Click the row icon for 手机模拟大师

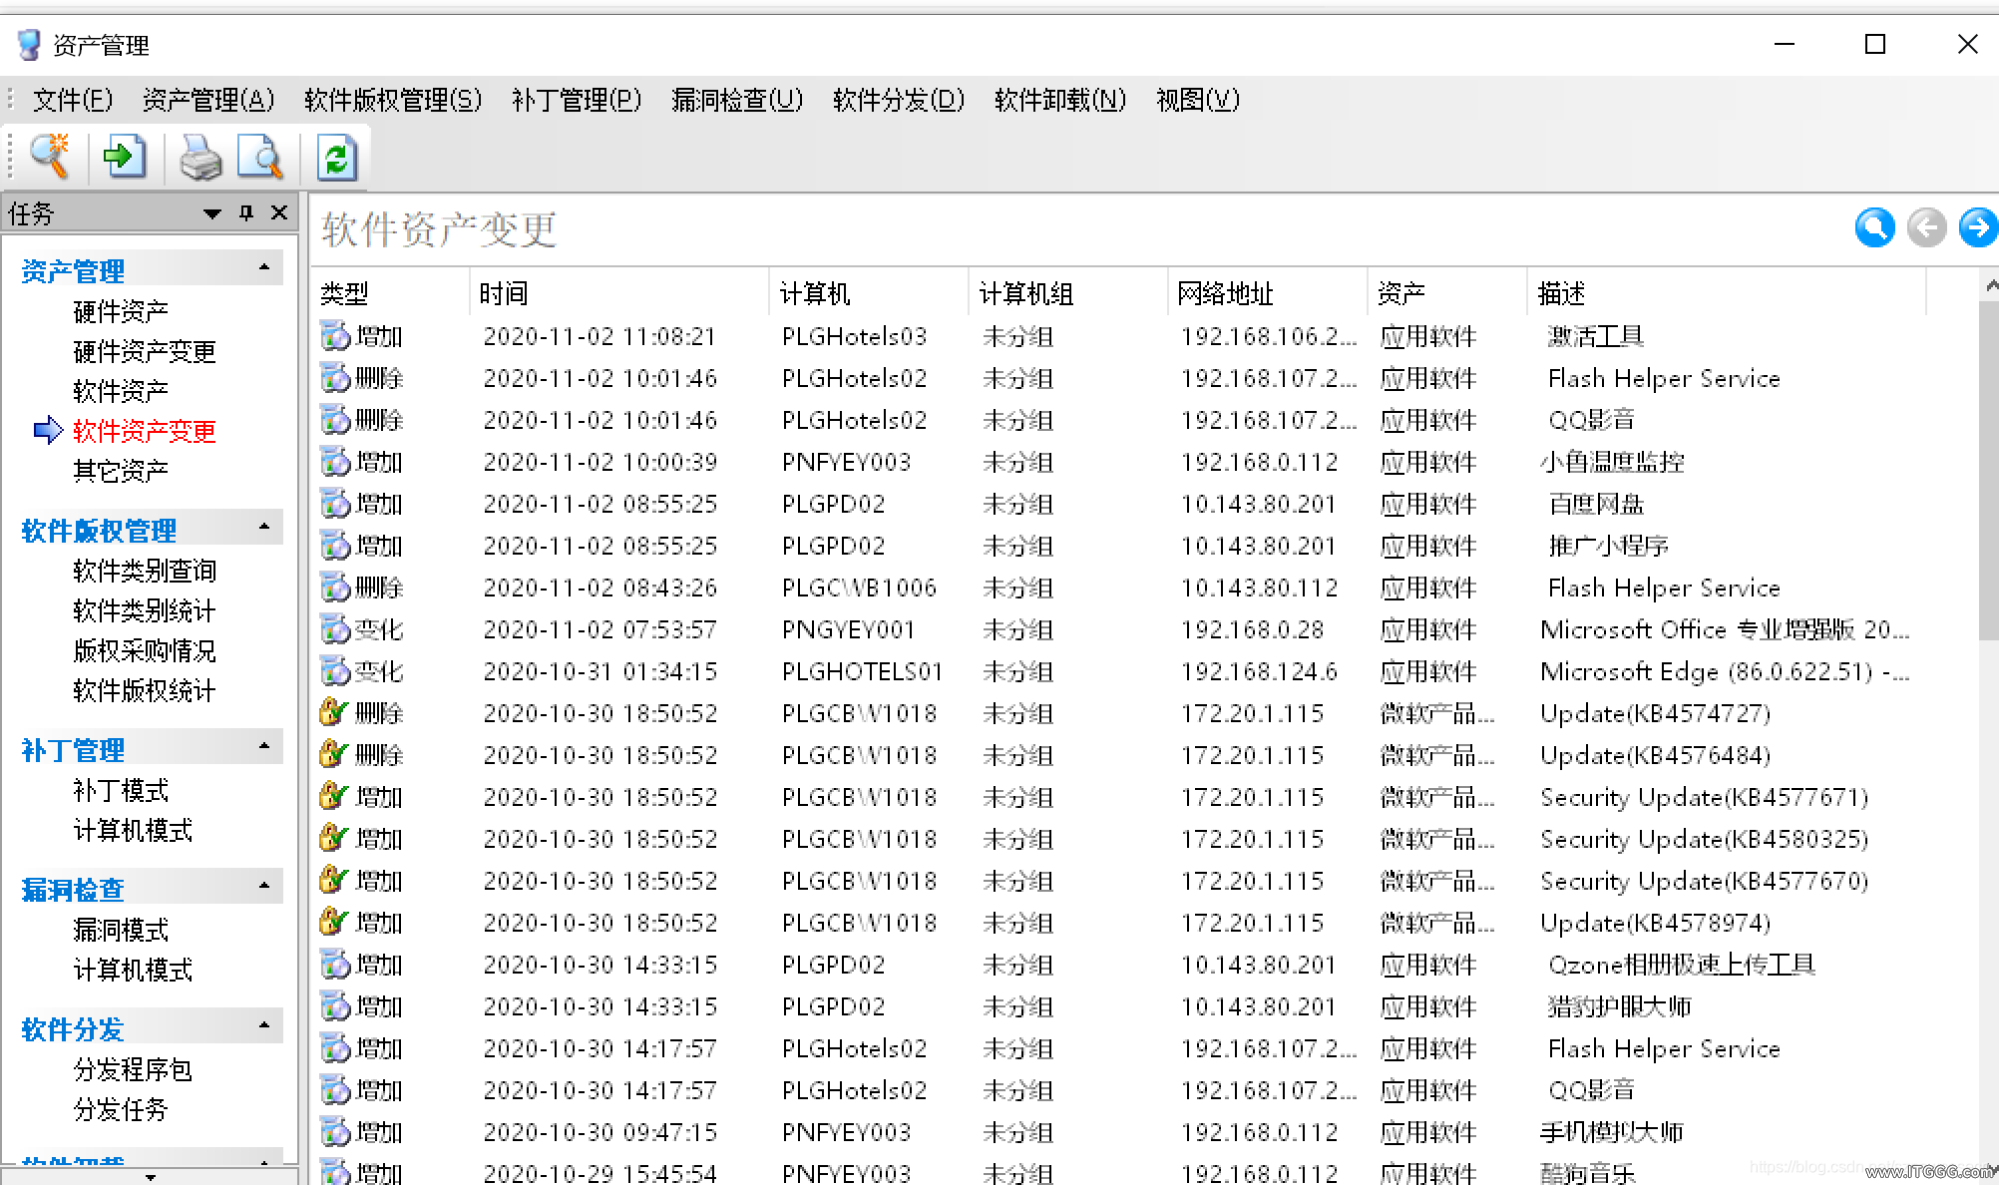pyautogui.click(x=335, y=1132)
